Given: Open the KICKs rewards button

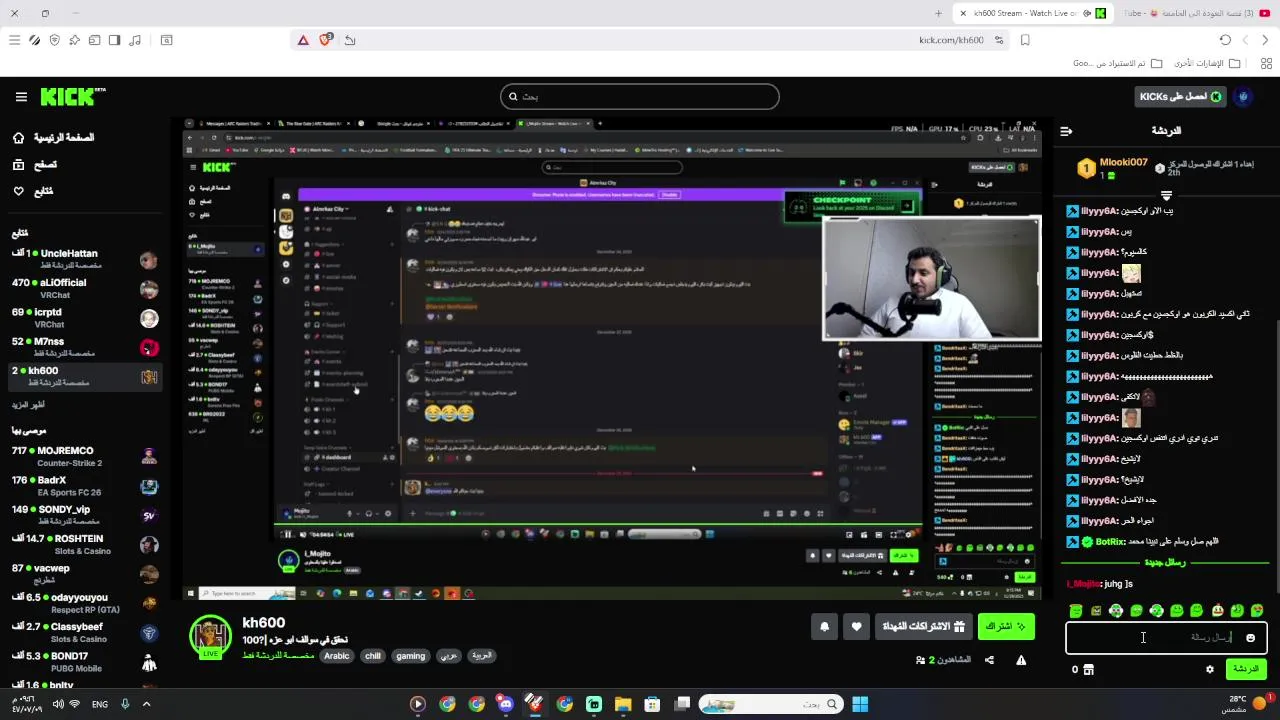Looking at the screenshot, I should tap(1181, 97).
